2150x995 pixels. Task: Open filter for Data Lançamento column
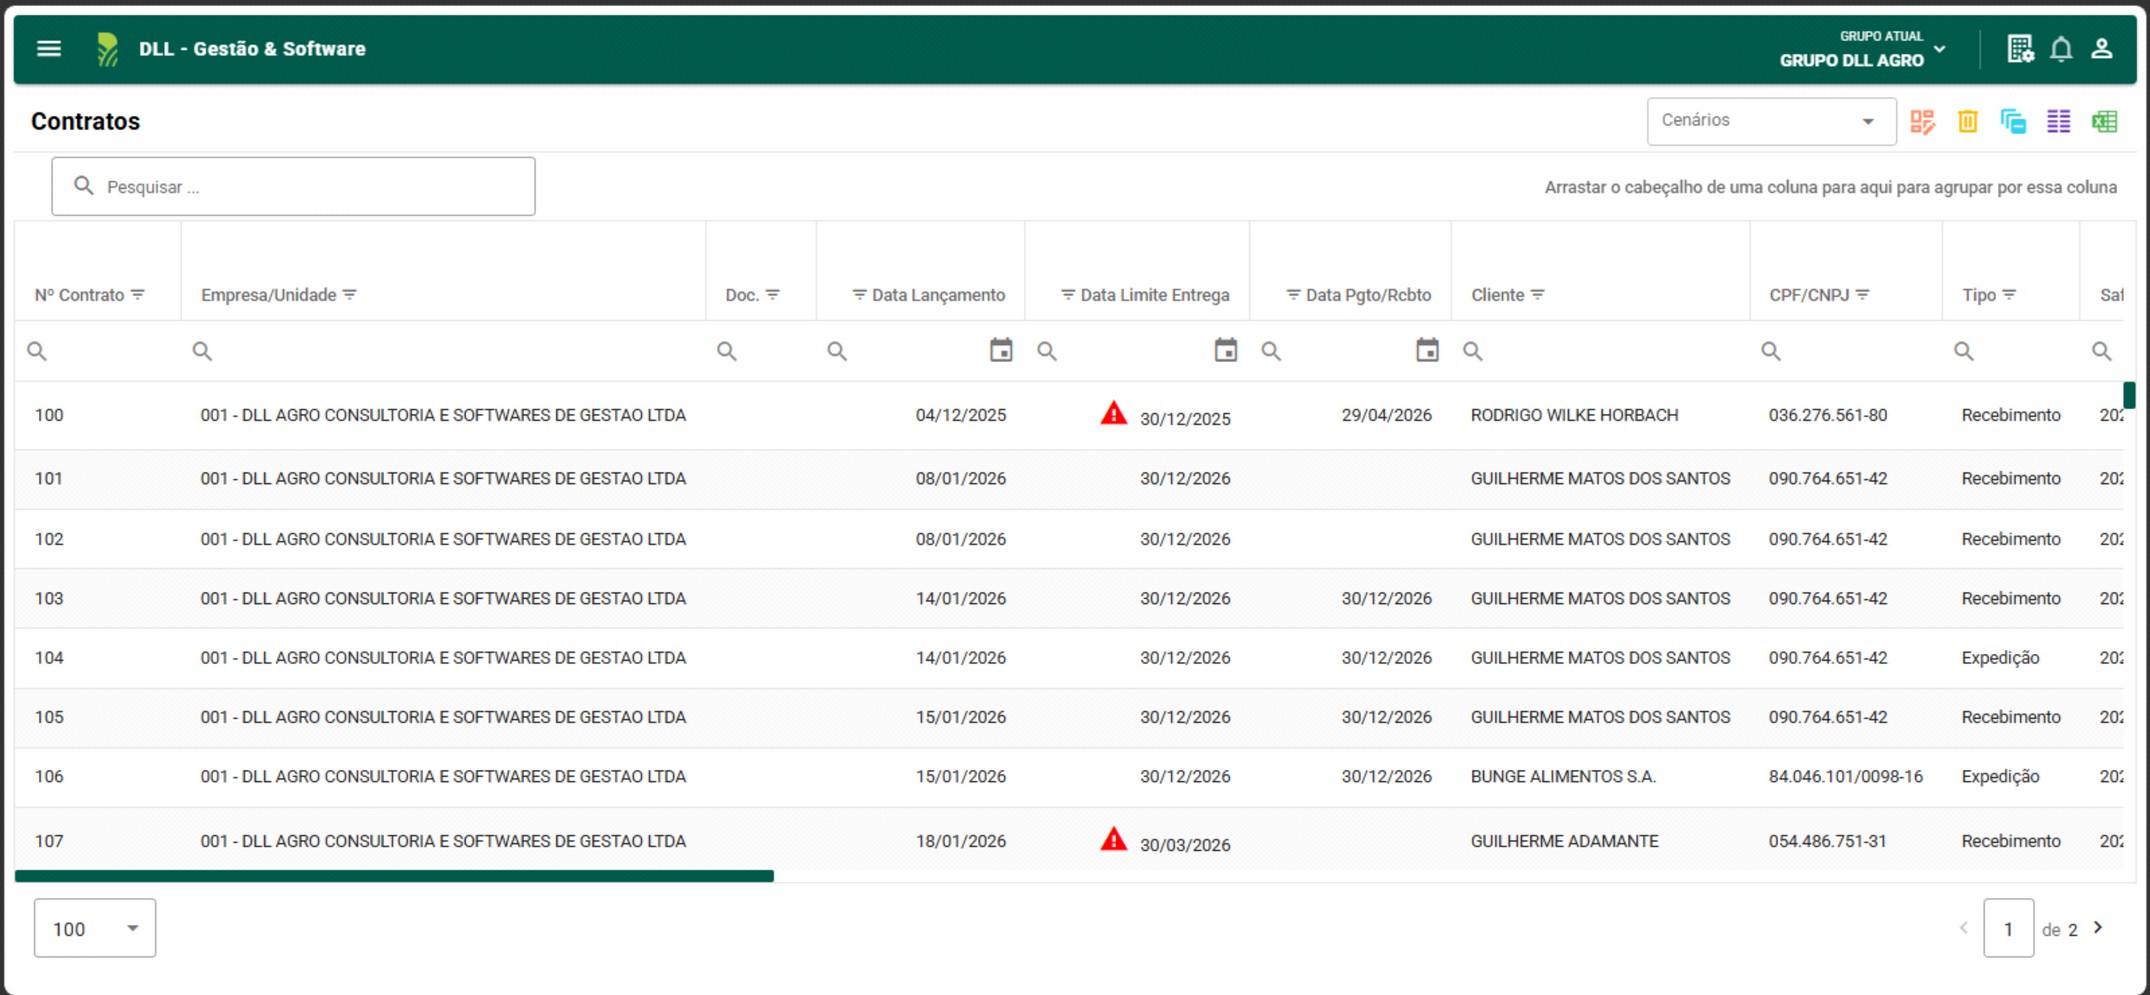point(859,295)
